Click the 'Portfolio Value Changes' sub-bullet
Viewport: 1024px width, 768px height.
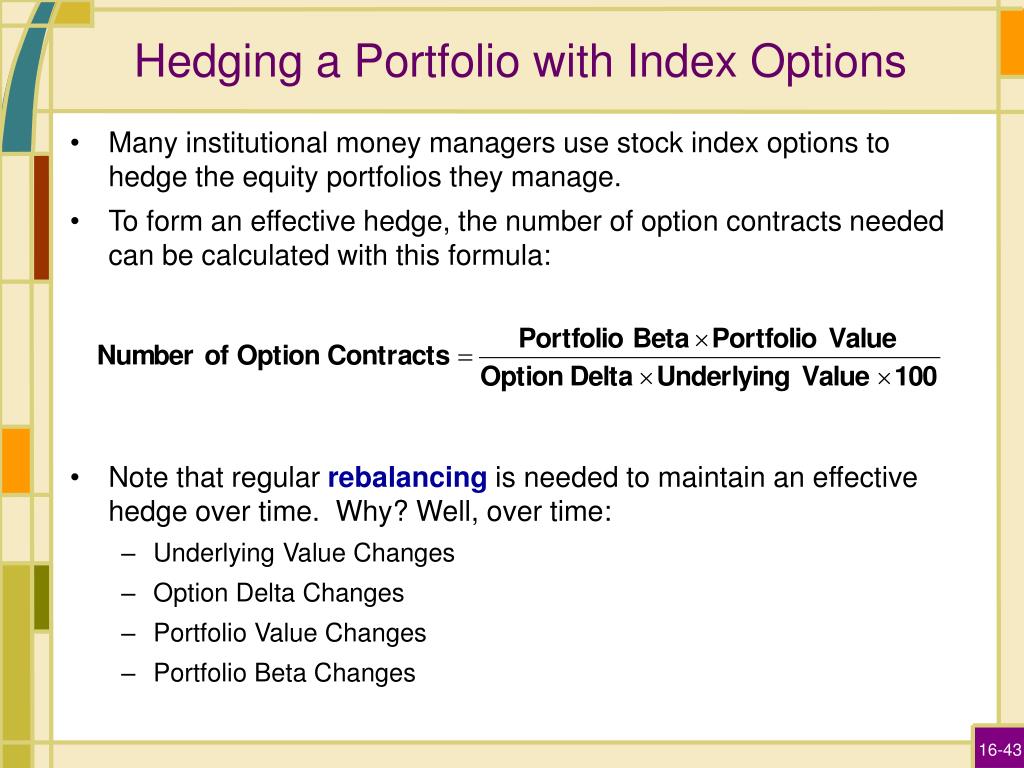pyautogui.click(x=289, y=633)
